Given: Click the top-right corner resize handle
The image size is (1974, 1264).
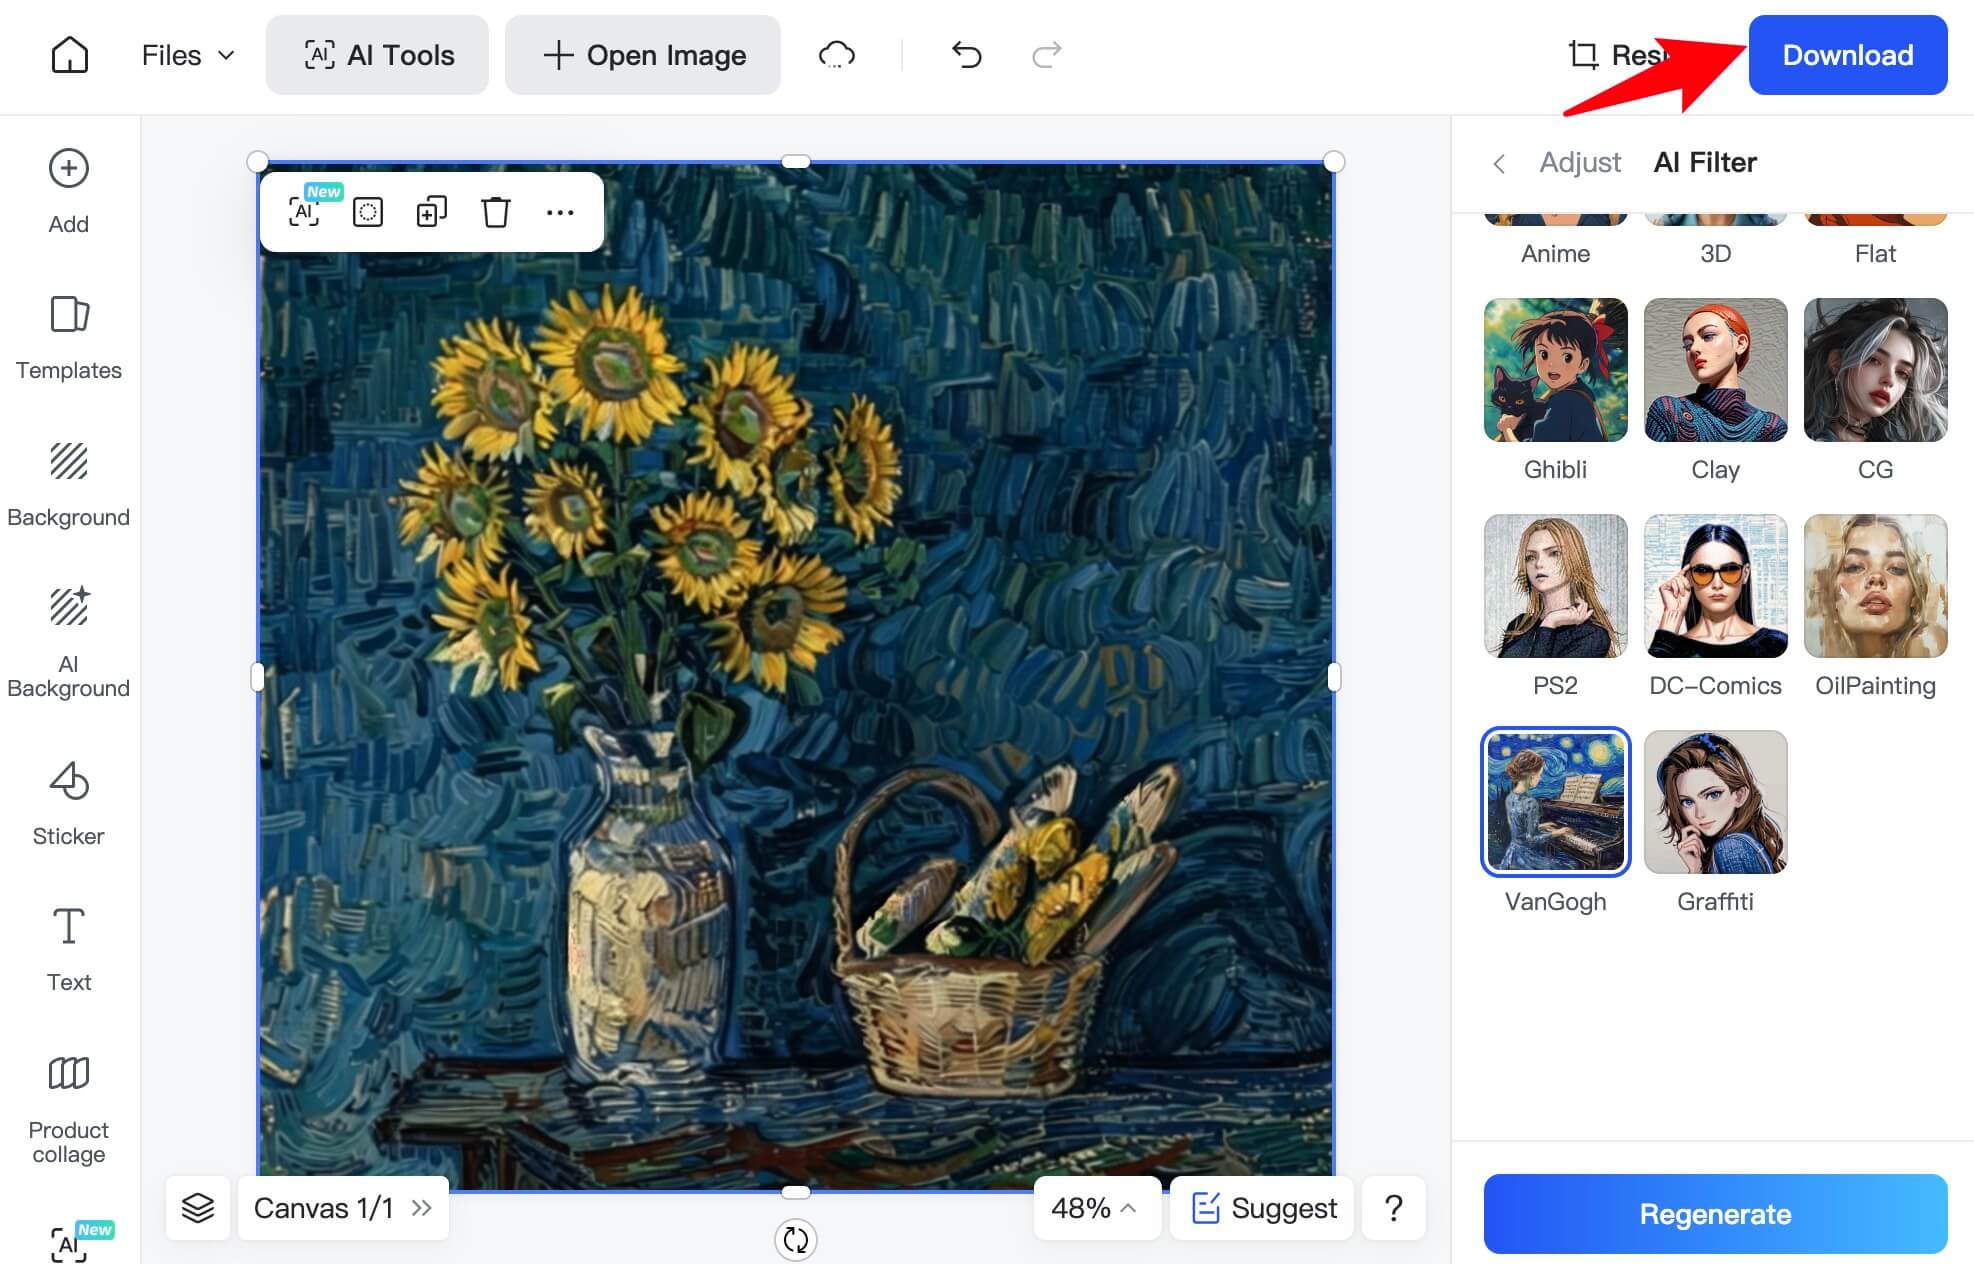Looking at the screenshot, I should [x=1334, y=162].
